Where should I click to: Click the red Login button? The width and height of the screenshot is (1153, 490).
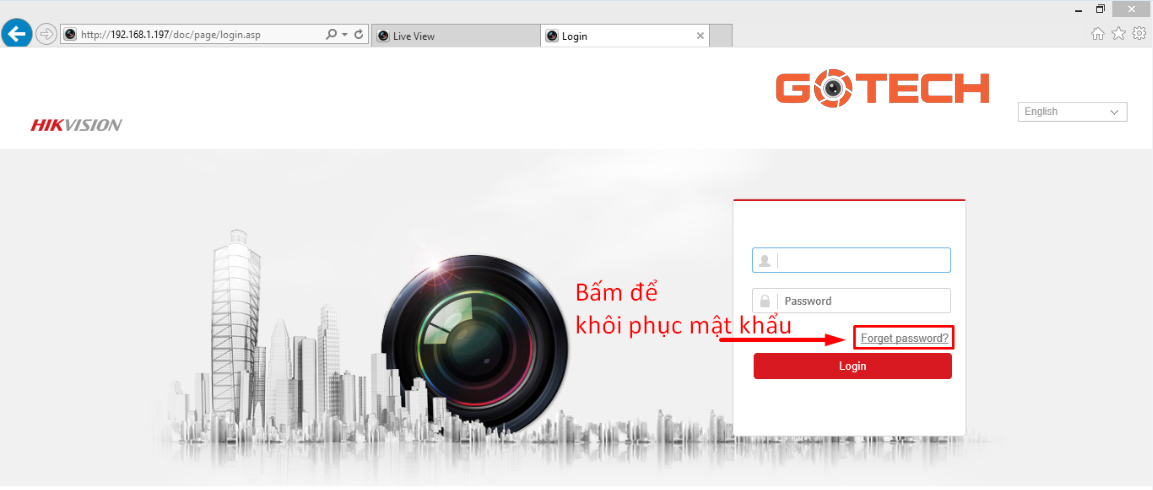(852, 366)
